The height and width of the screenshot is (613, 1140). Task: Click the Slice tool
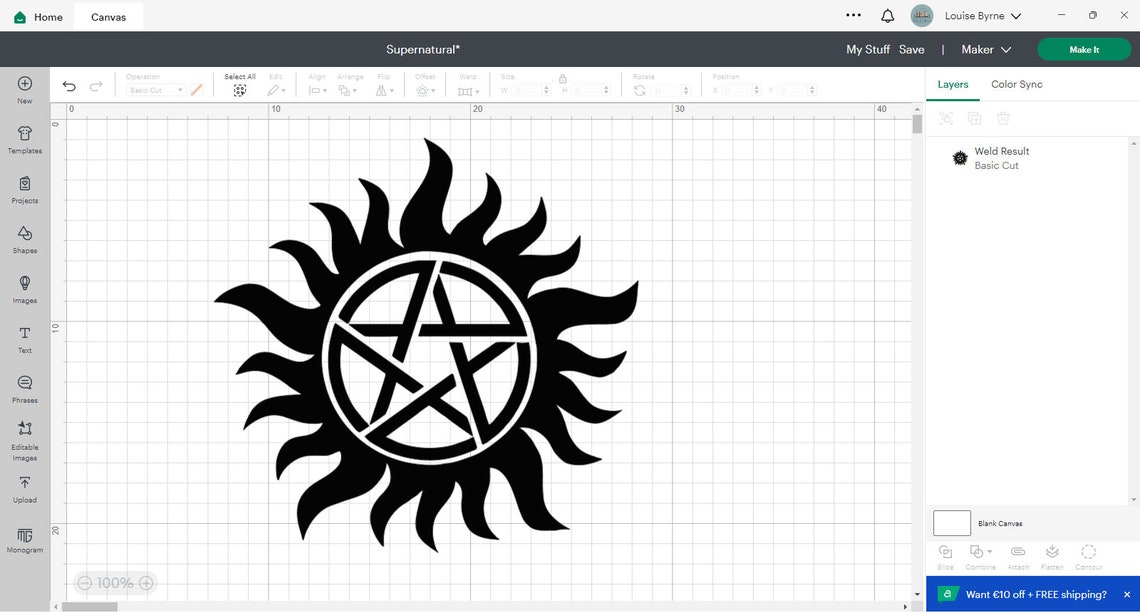945,556
